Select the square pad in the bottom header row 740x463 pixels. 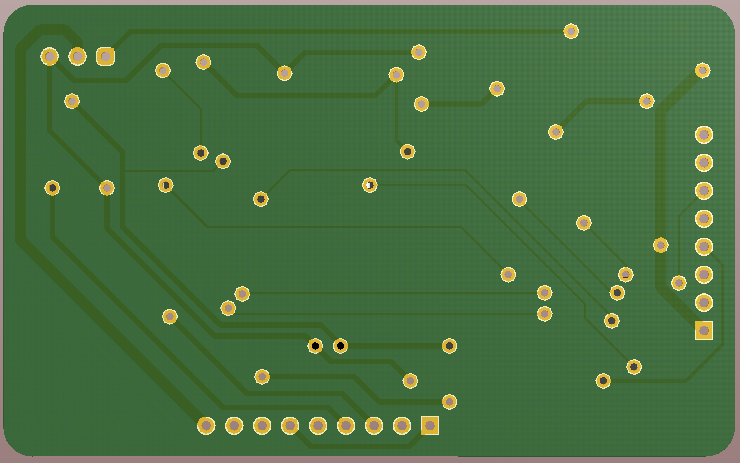(430, 426)
